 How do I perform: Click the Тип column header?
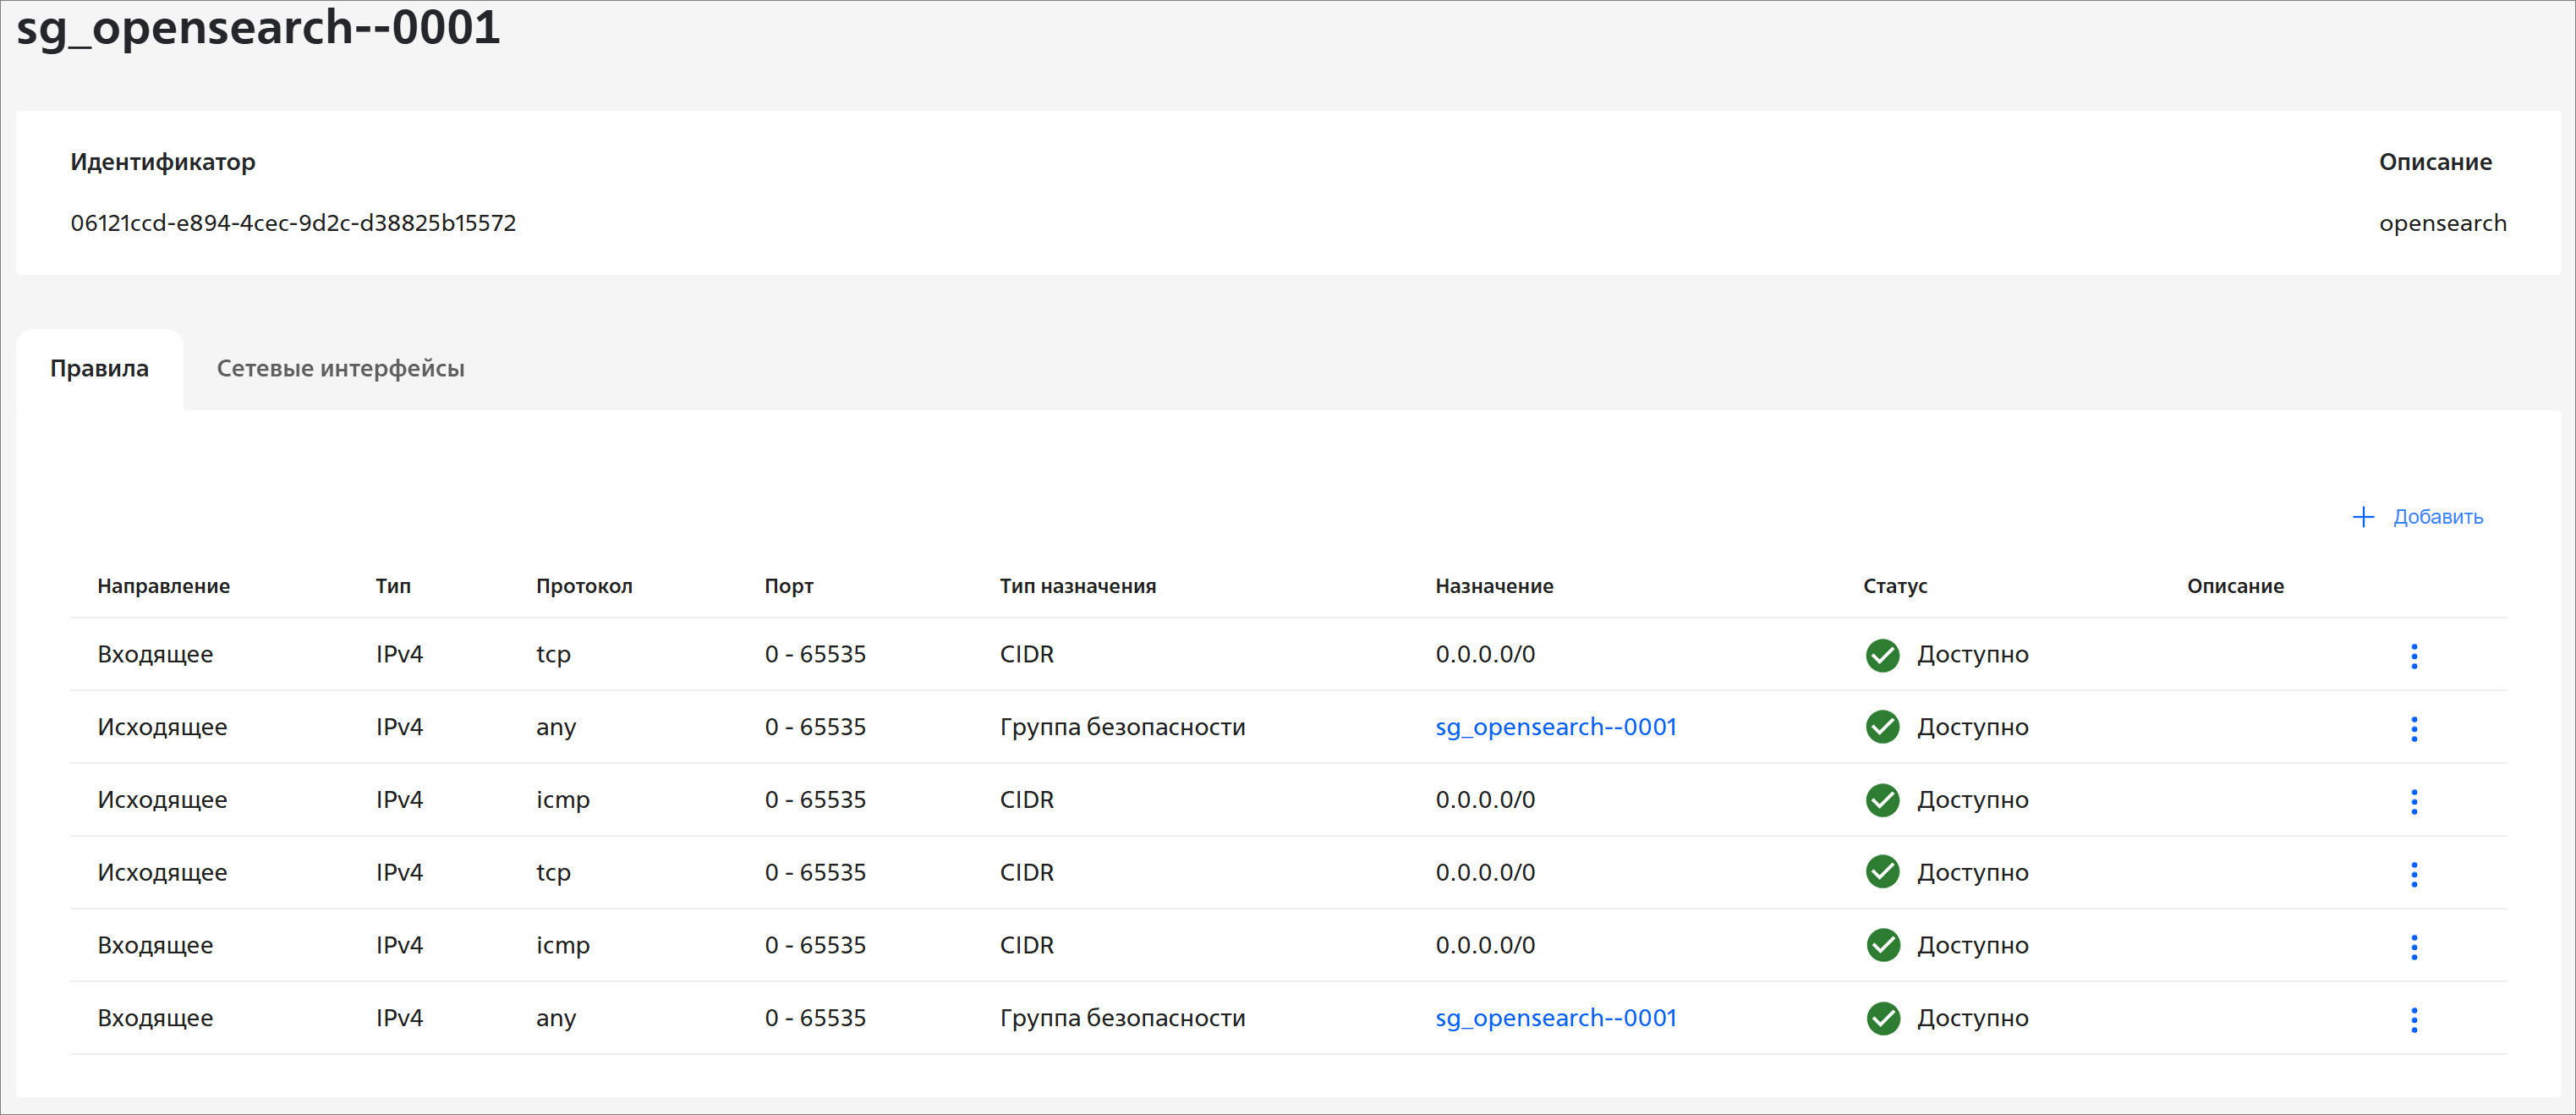(x=393, y=586)
